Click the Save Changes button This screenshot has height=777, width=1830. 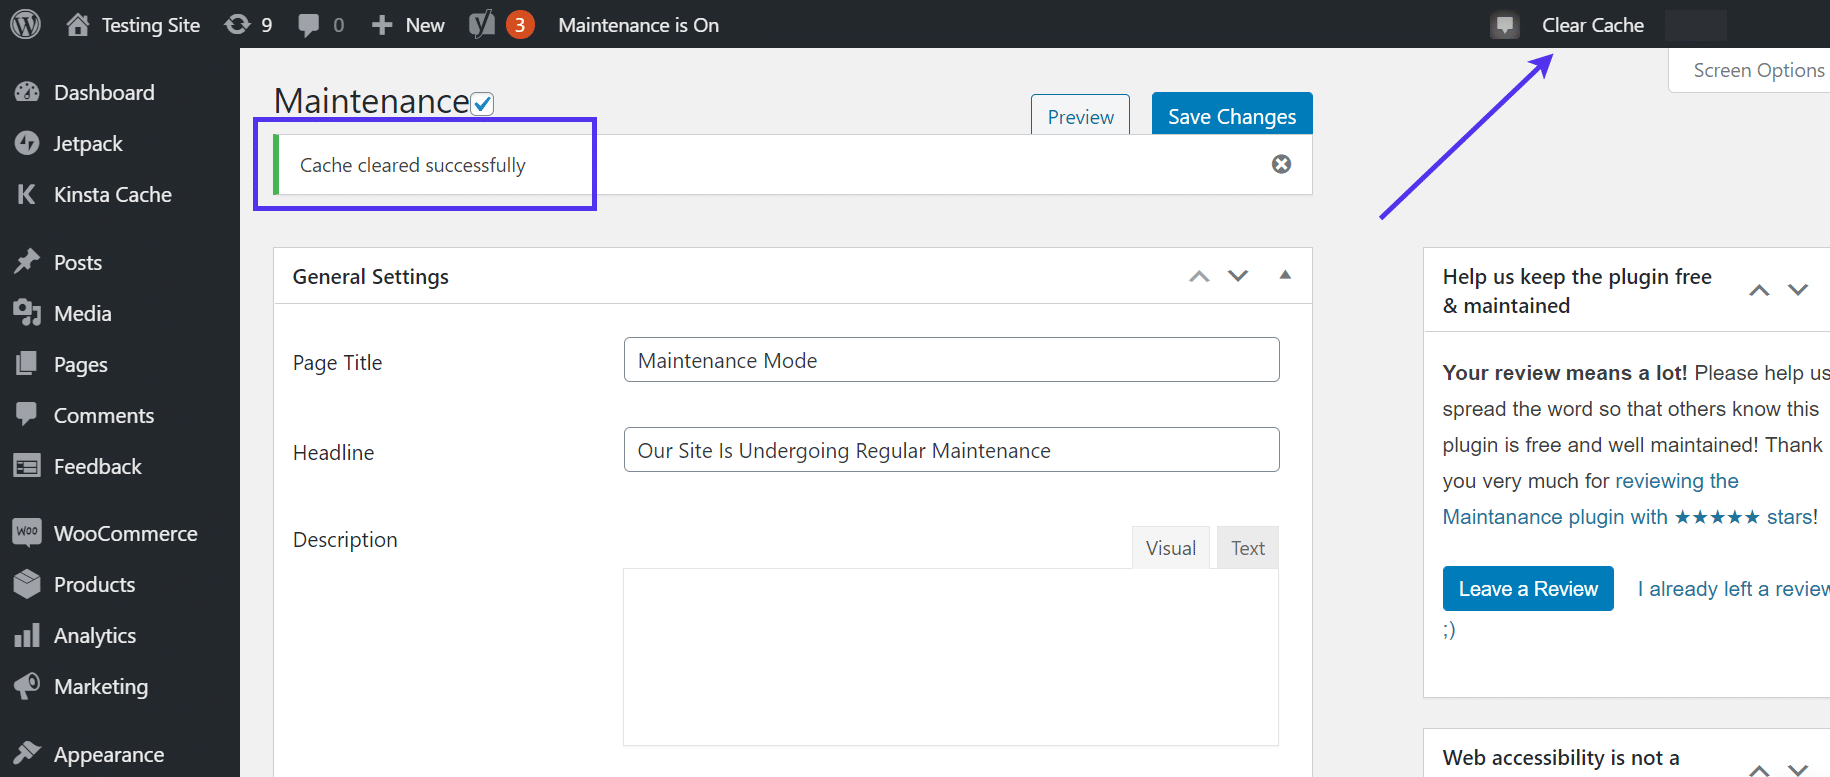coord(1231,116)
